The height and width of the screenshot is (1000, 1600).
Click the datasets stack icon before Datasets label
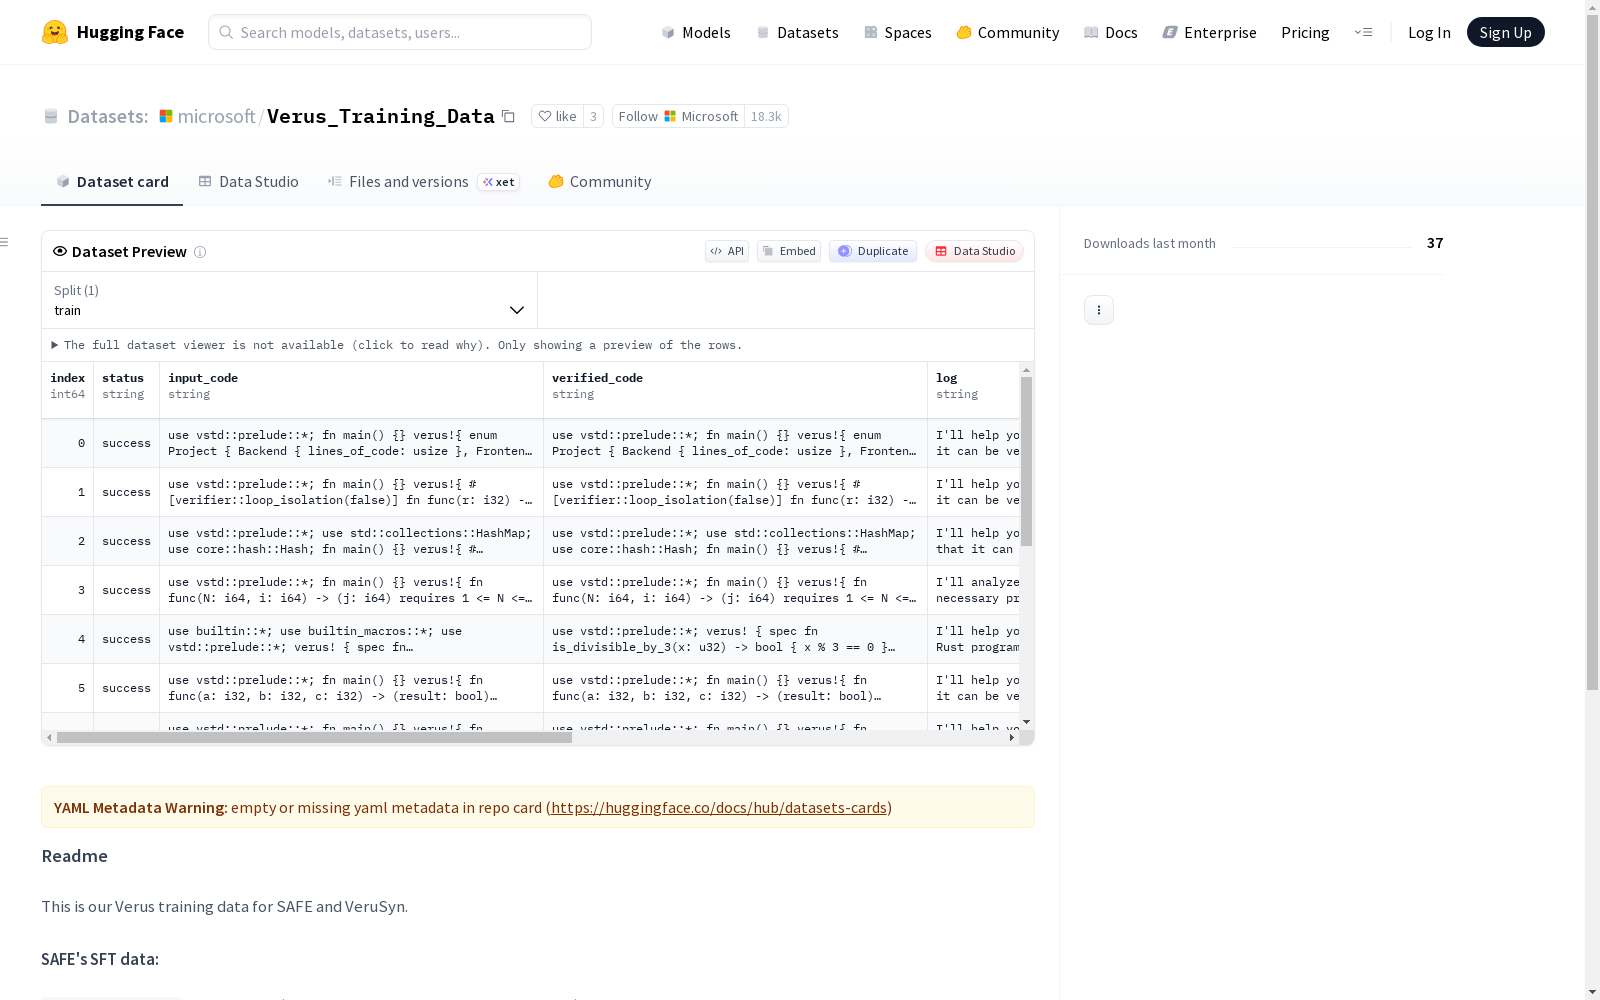pos(51,116)
